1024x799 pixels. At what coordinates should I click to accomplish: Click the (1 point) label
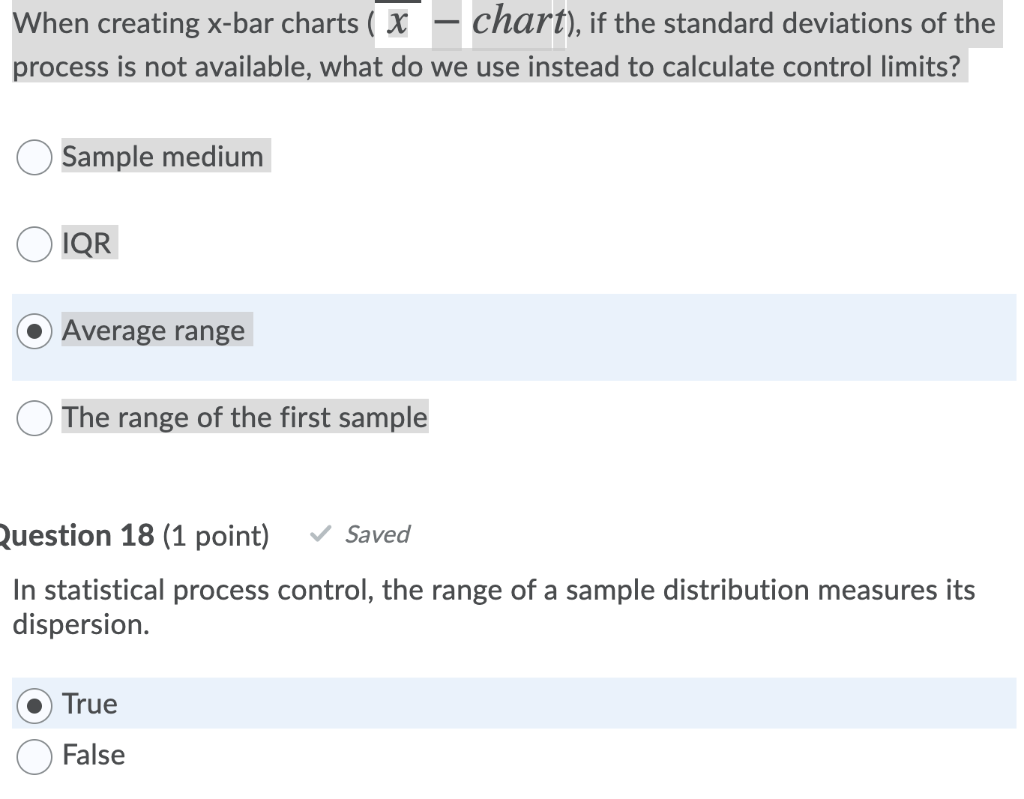(216, 535)
